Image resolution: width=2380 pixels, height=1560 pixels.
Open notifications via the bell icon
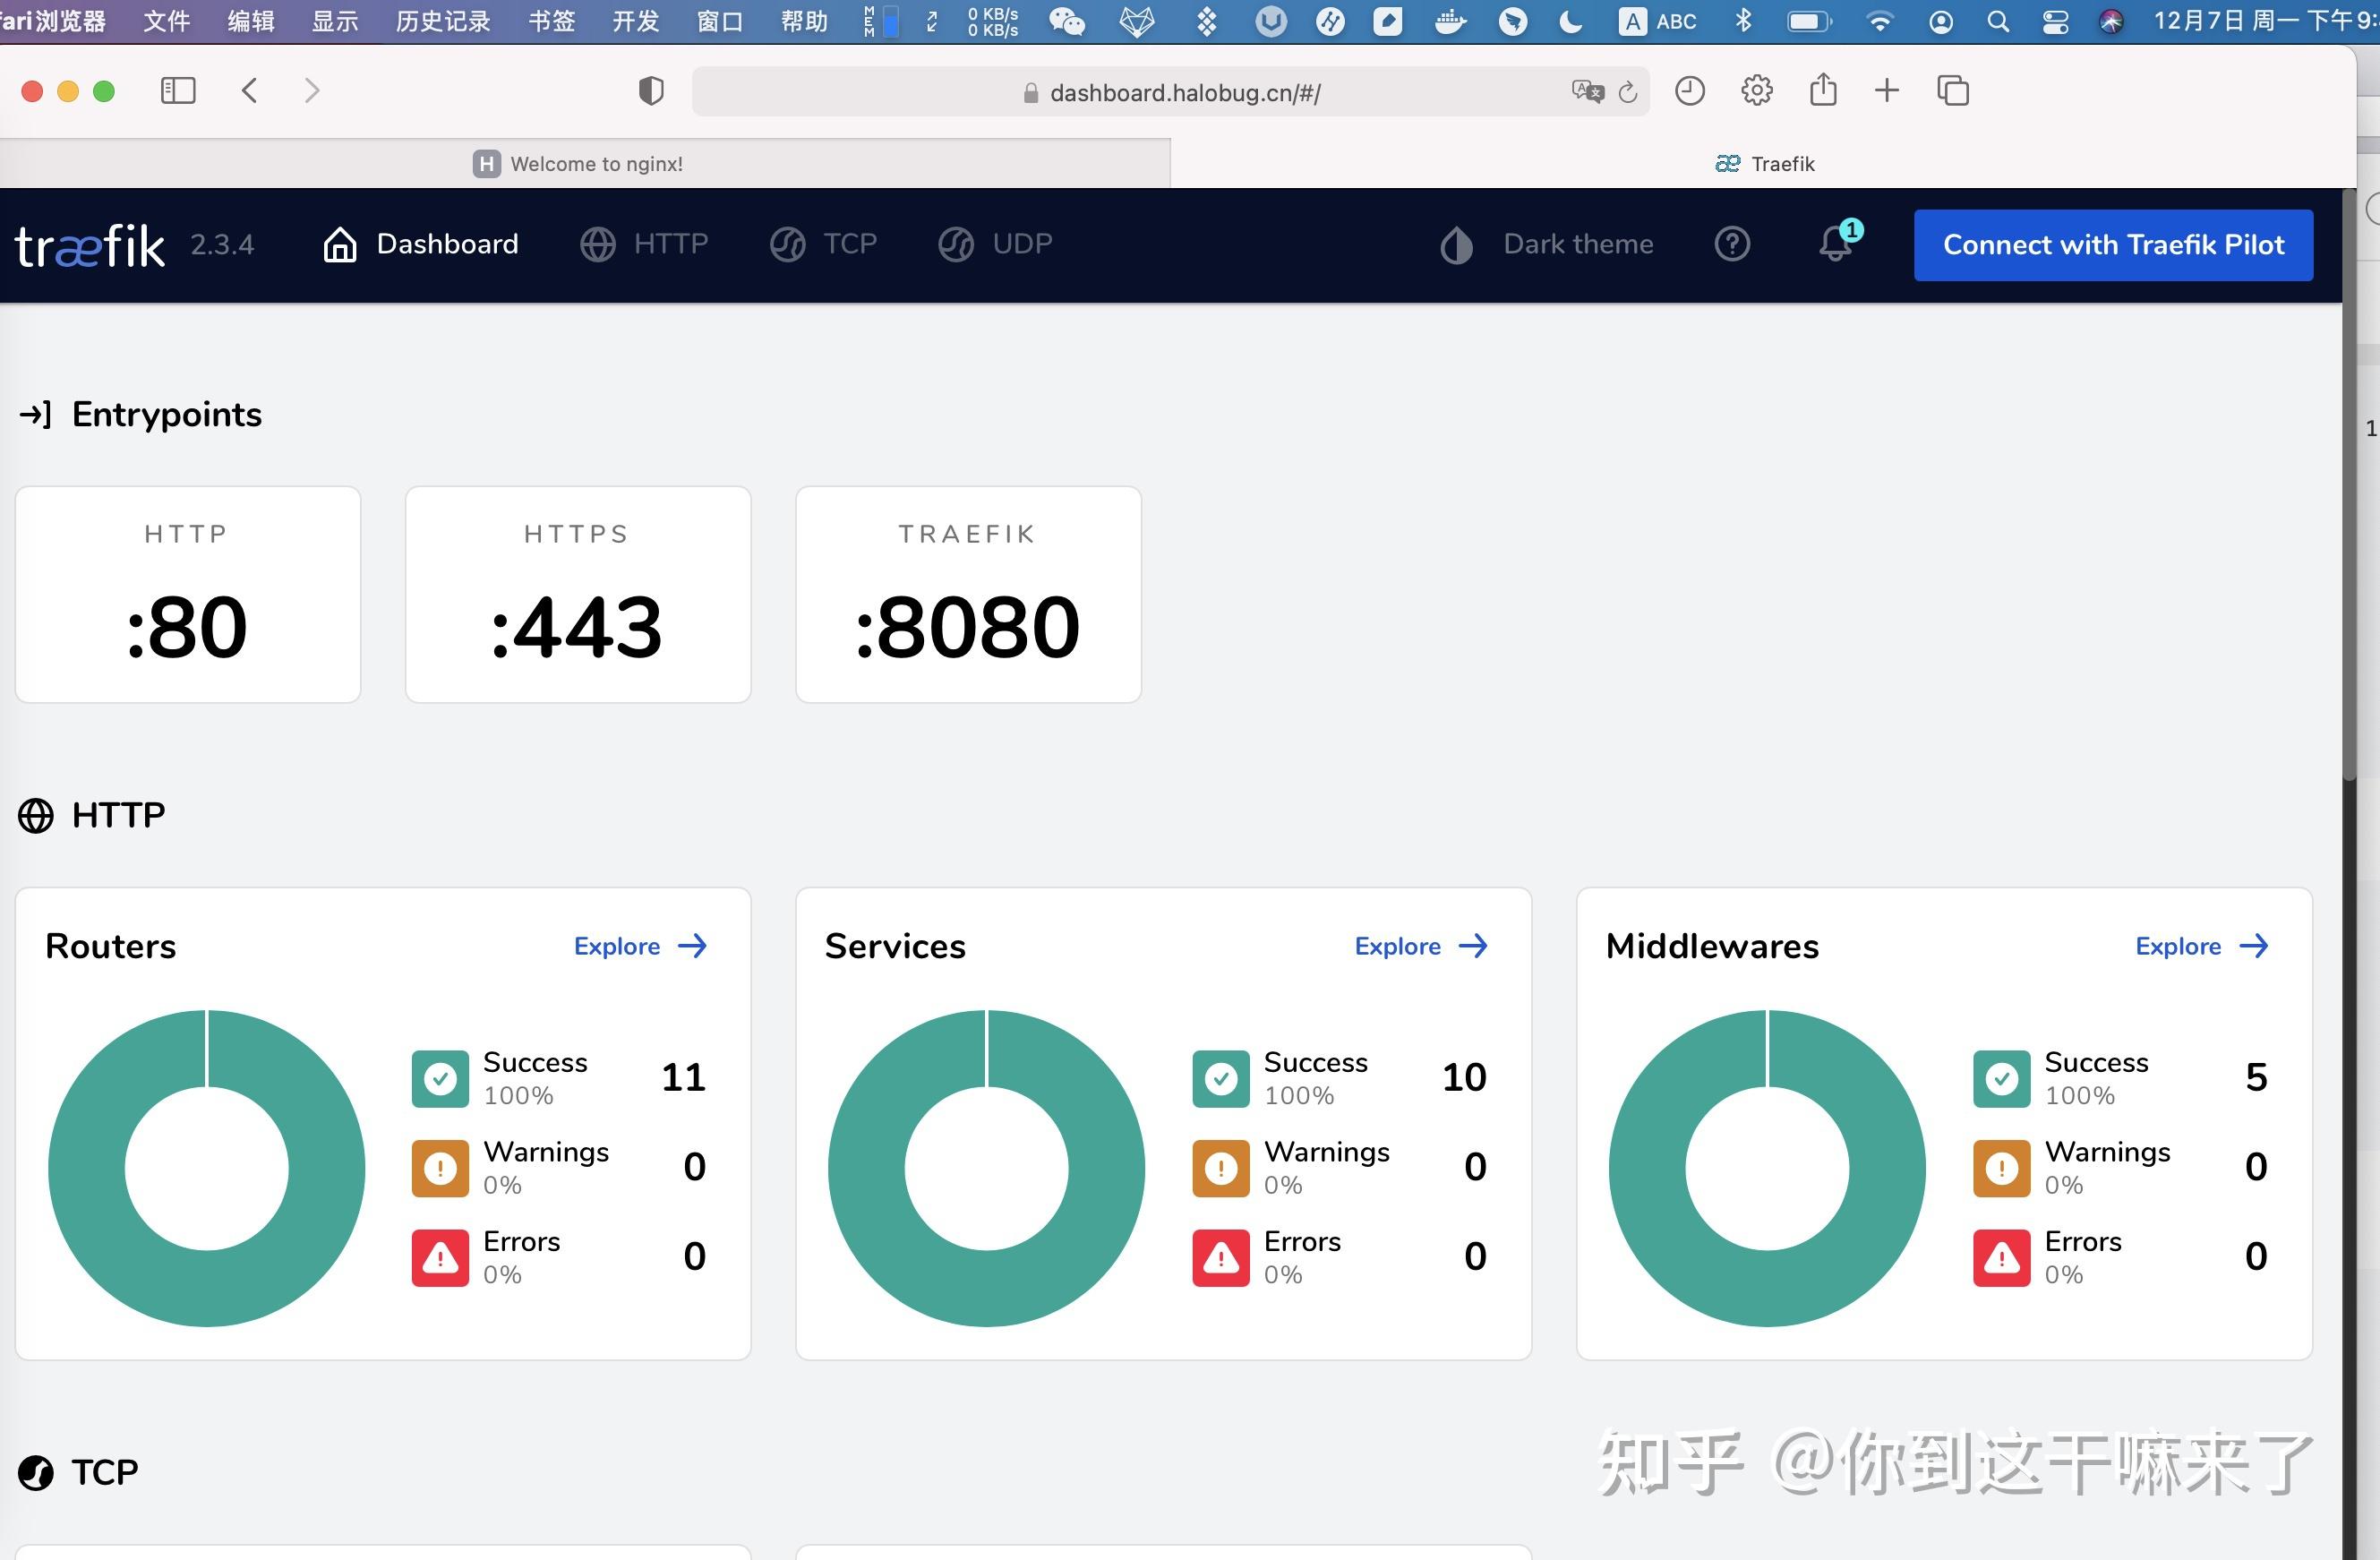(1836, 246)
